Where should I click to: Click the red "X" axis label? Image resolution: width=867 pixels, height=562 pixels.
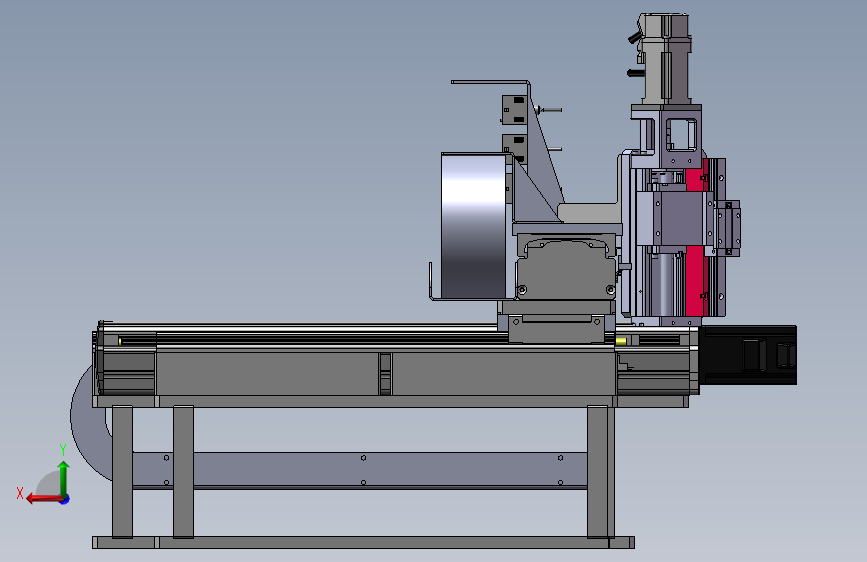[20, 493]
